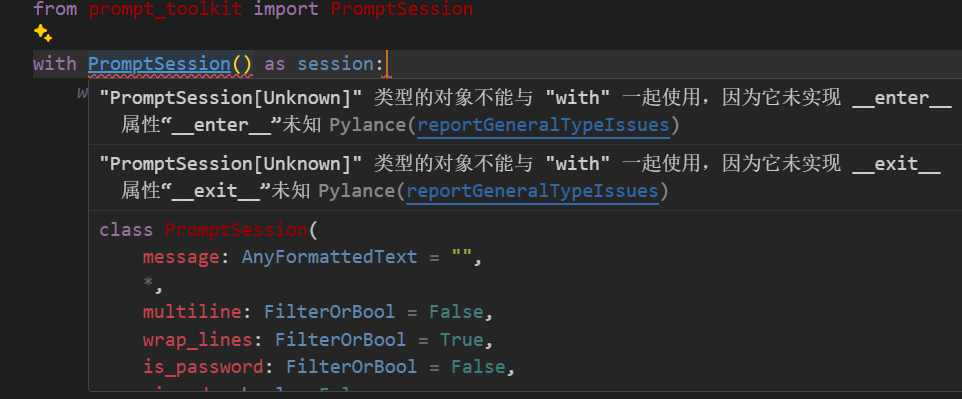
Task: Click the class PromptSession signature header
Action: (x=209, y=230)
